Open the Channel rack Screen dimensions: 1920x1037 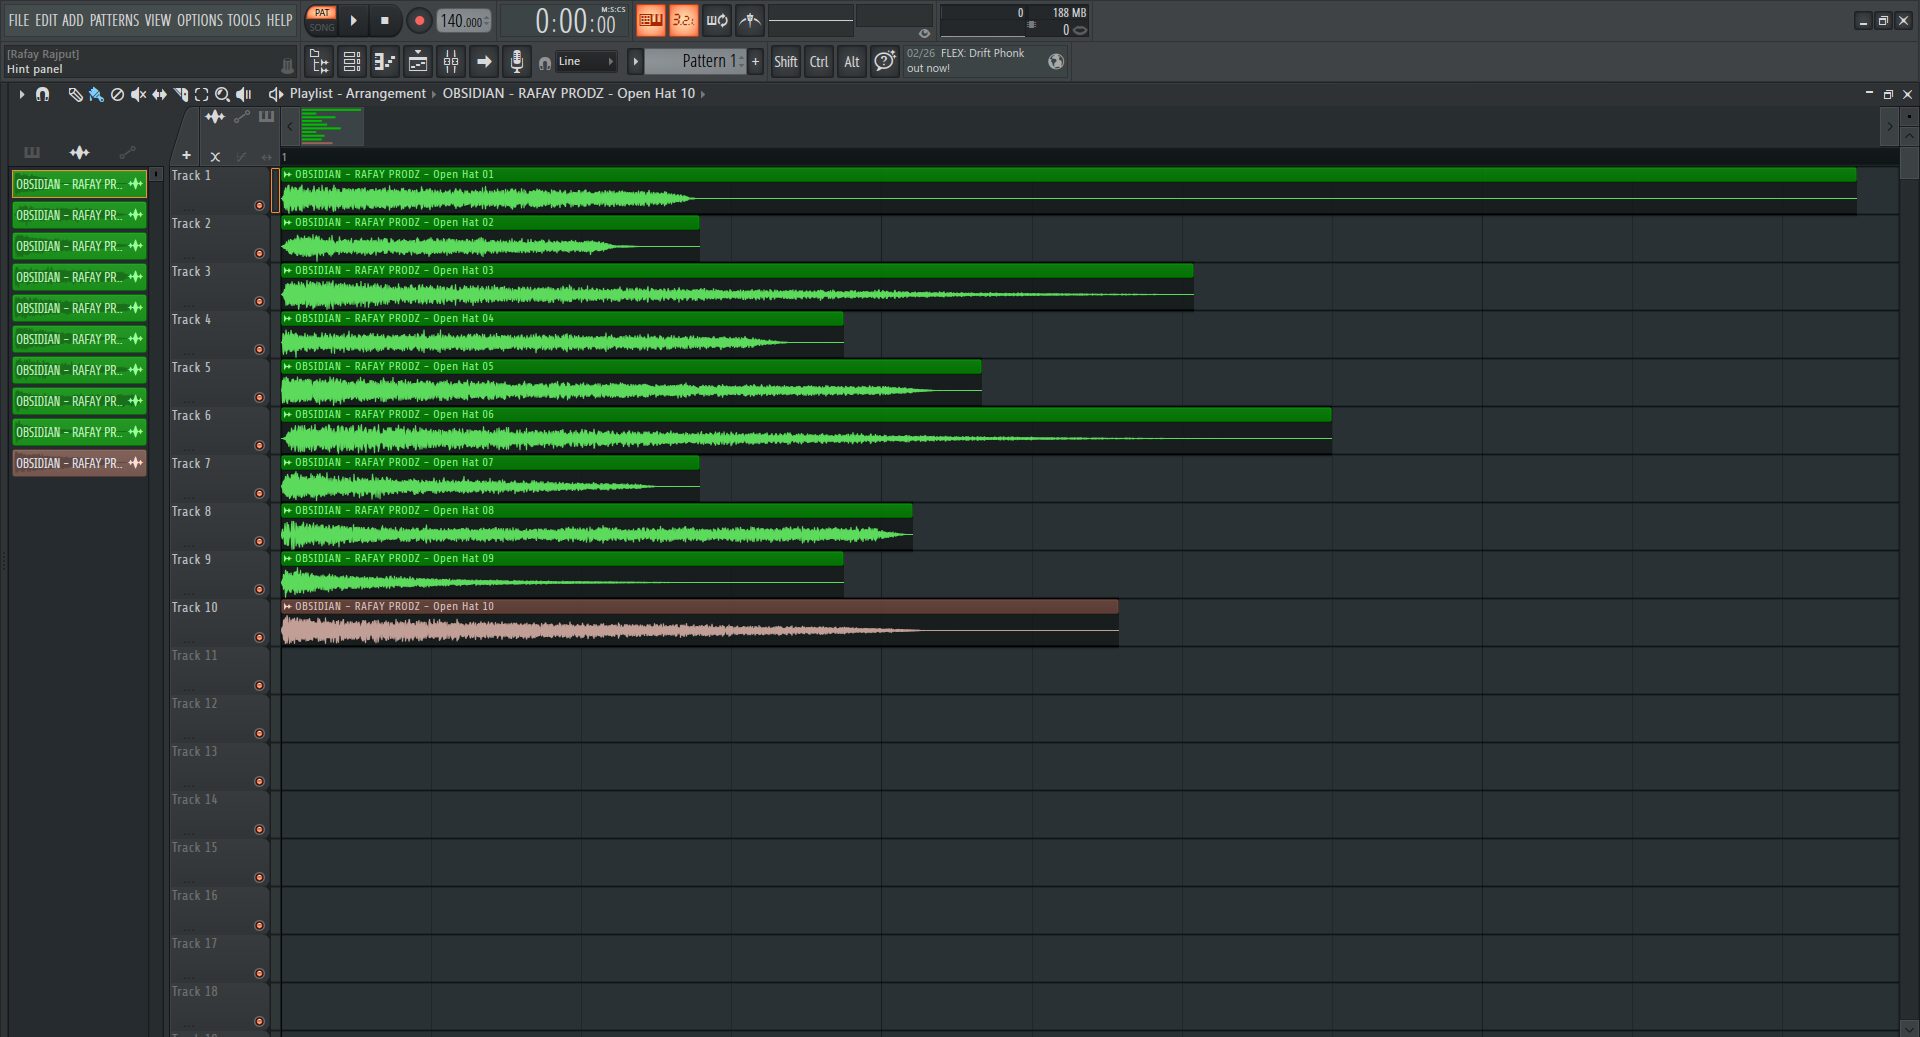click(x=418, y=62)
